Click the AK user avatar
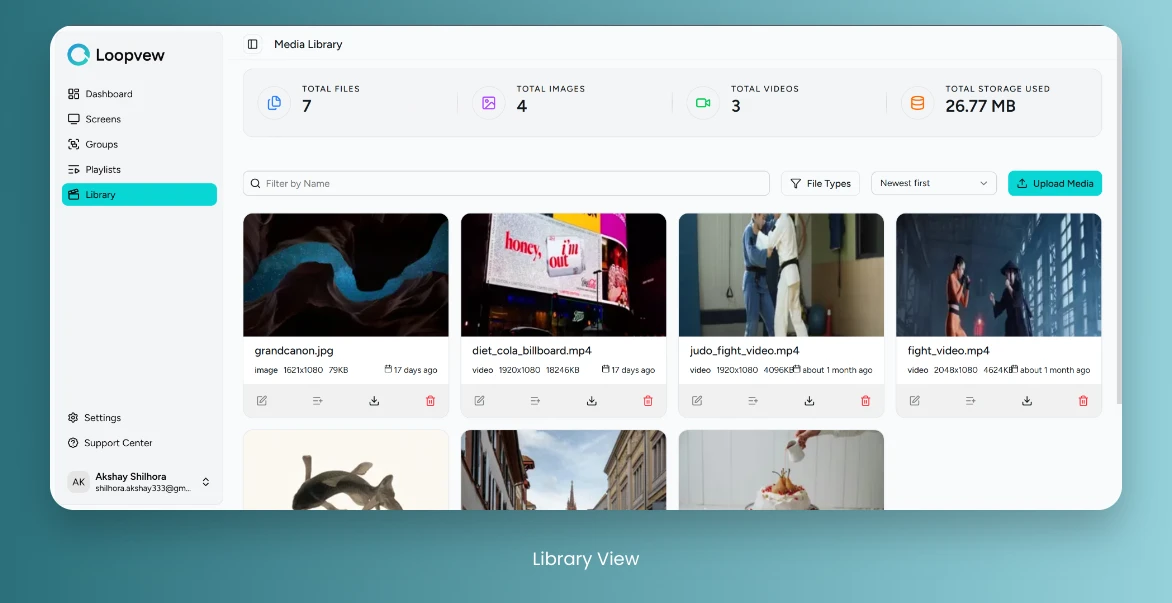Image resolution: width=1172 pixels, height=603 pixels. 78,482
